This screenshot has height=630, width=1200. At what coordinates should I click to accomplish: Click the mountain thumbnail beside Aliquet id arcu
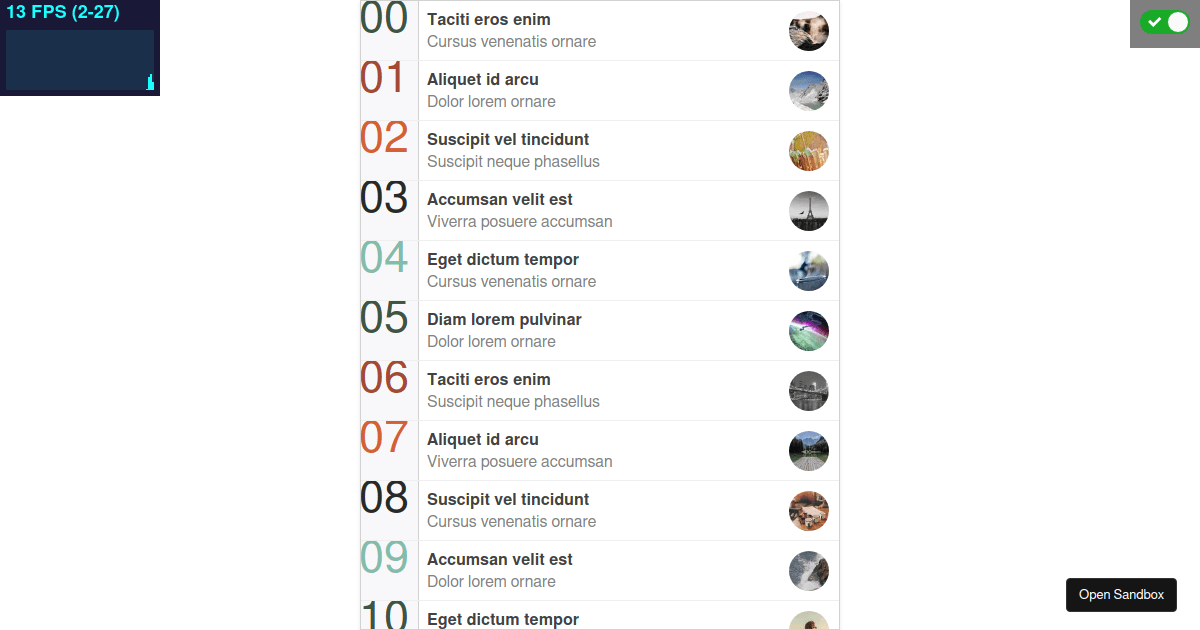coord(808,91)
